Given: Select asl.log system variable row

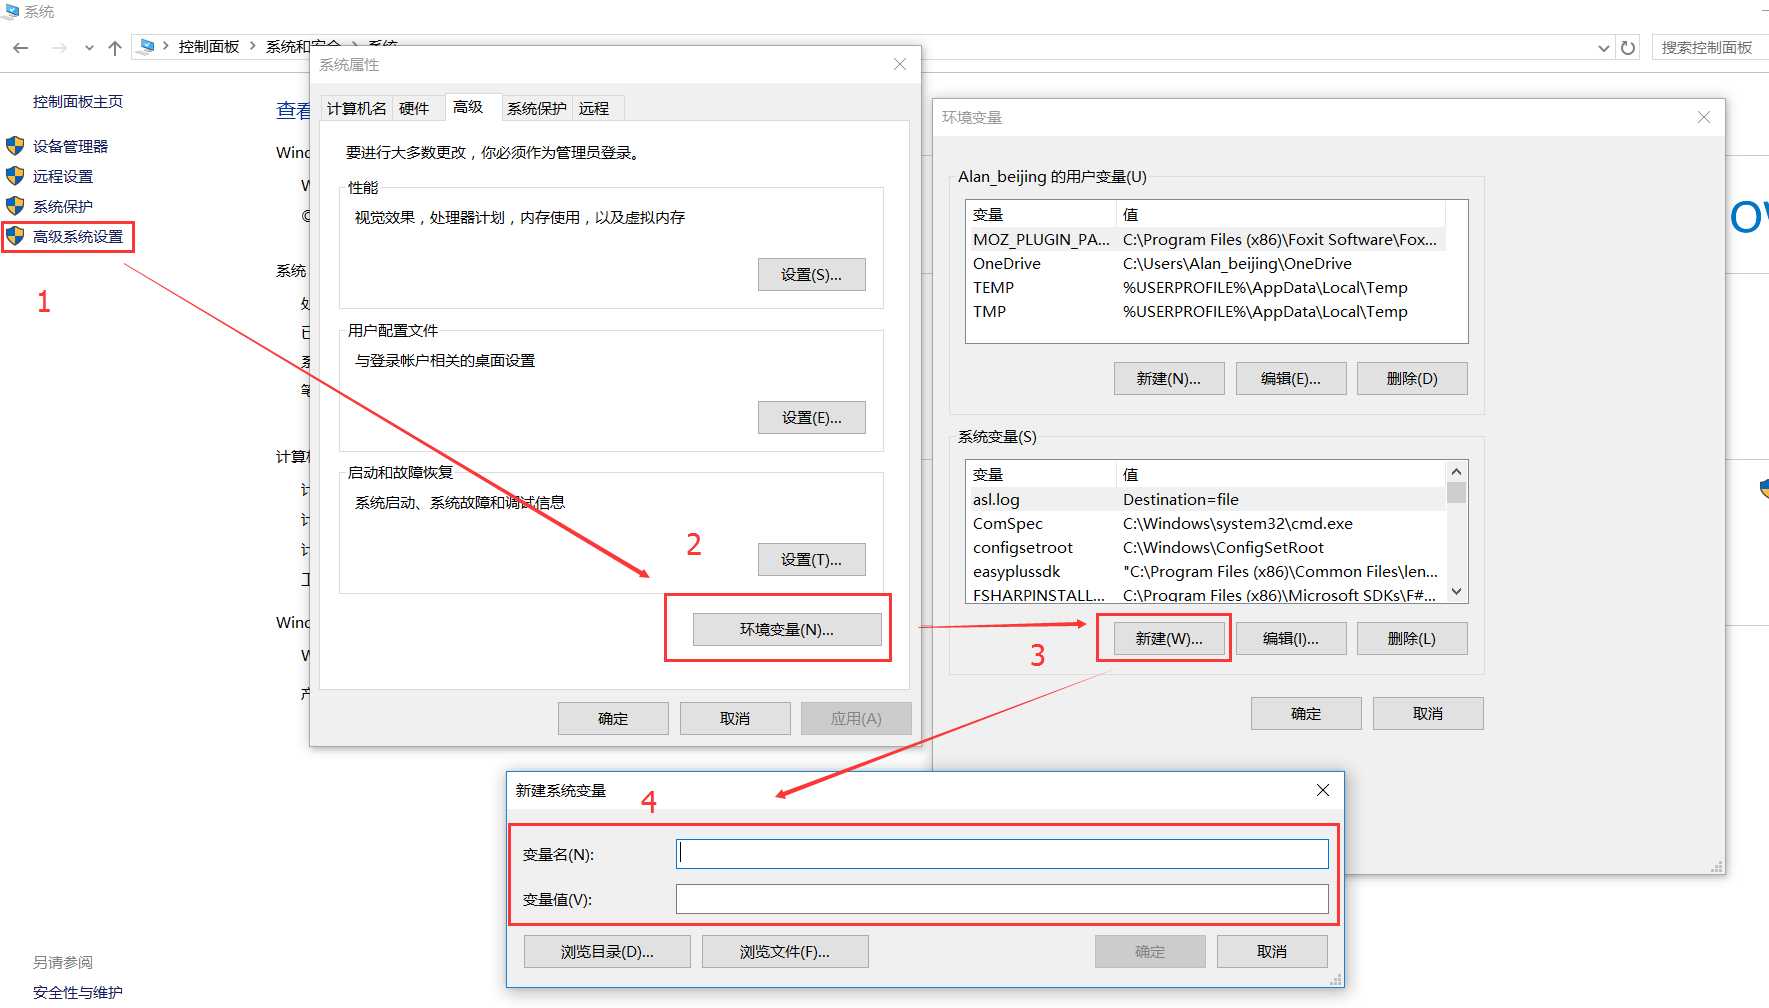Looking at the screenshot, I should 1205,499.
